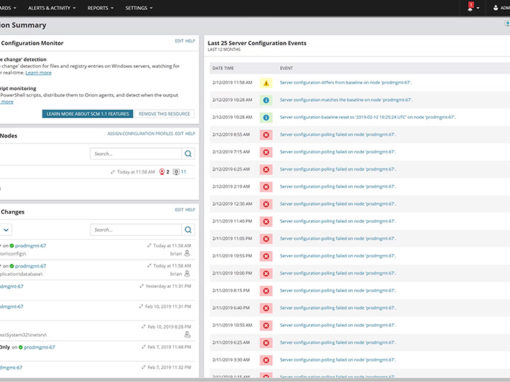This screenshot has width=510, height=382.
Task: Click the 'Feb 10, 2019 11:31 PM' change timestamp
Action: (x=168, y=306)
